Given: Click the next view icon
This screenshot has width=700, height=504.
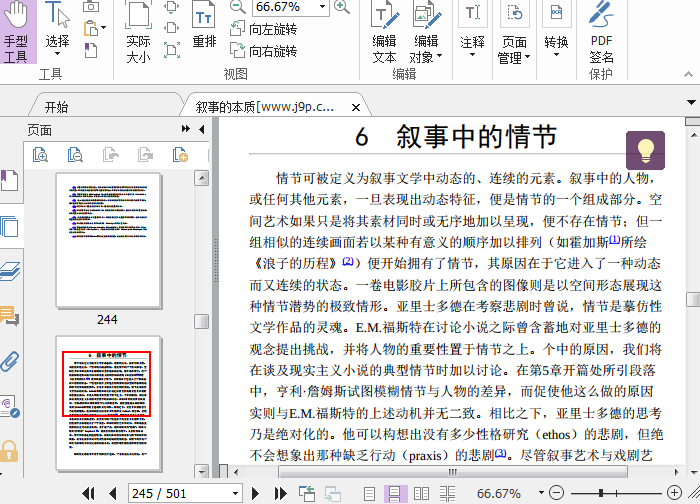Looking at the screenshot, I should tap(333, 493).
